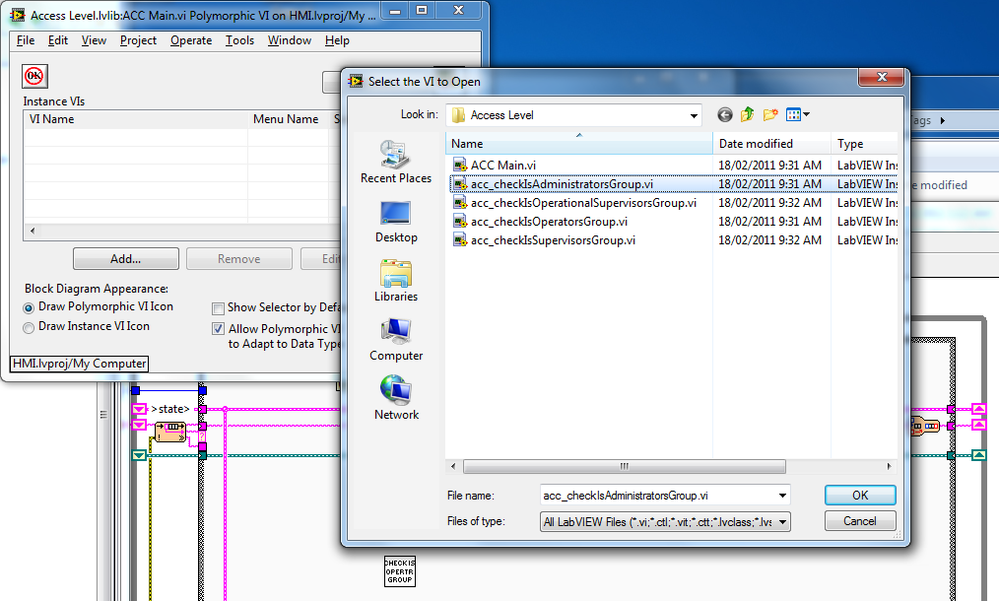Viewport: 999px width, 601px height.
Task: Cancel the Select the VI dialog
Action: (860, 521)
